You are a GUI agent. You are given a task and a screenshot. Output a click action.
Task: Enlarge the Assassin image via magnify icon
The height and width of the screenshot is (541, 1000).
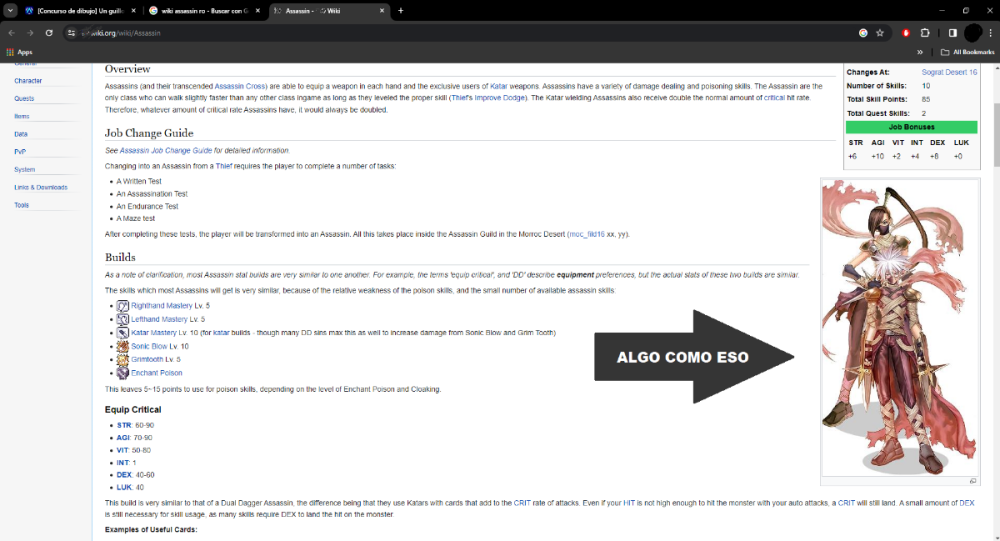(972, 481)
